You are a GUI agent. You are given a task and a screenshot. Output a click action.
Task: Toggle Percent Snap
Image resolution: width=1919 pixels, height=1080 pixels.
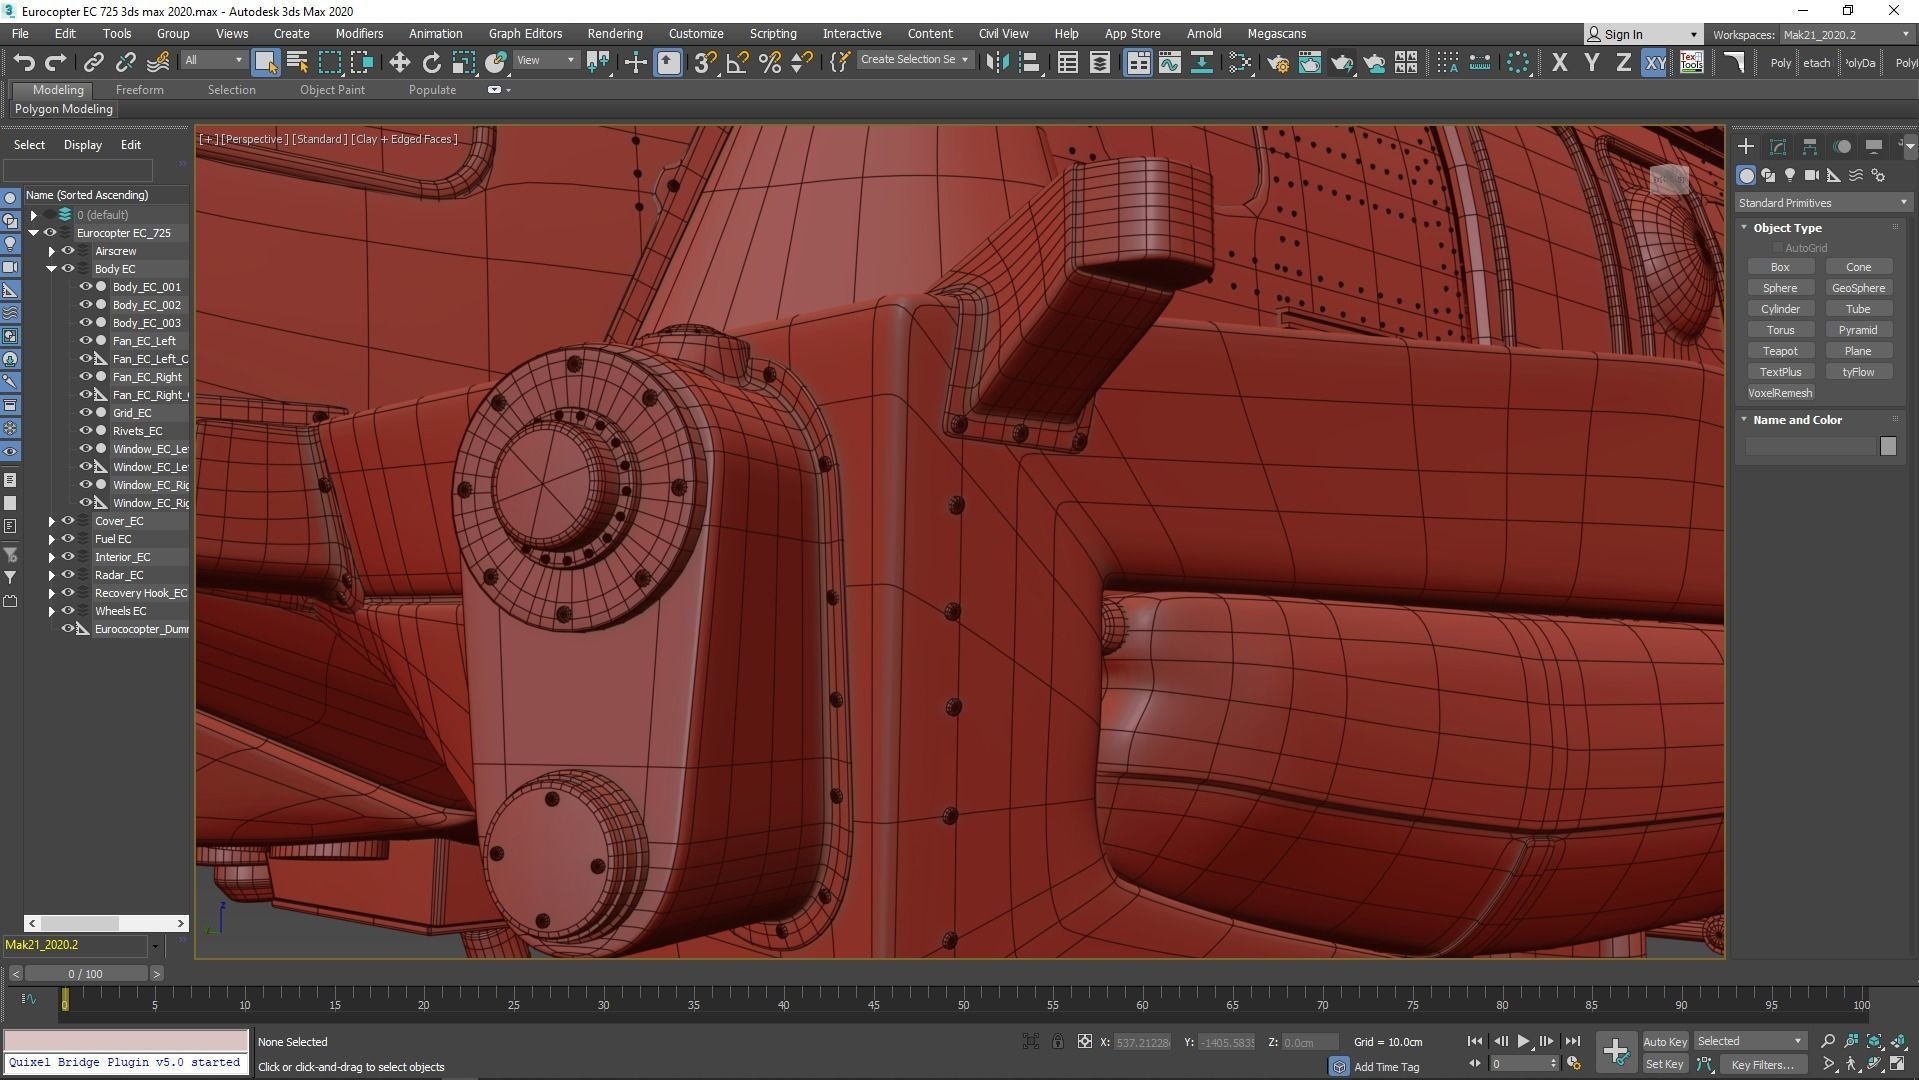click(x=769, y=63)
